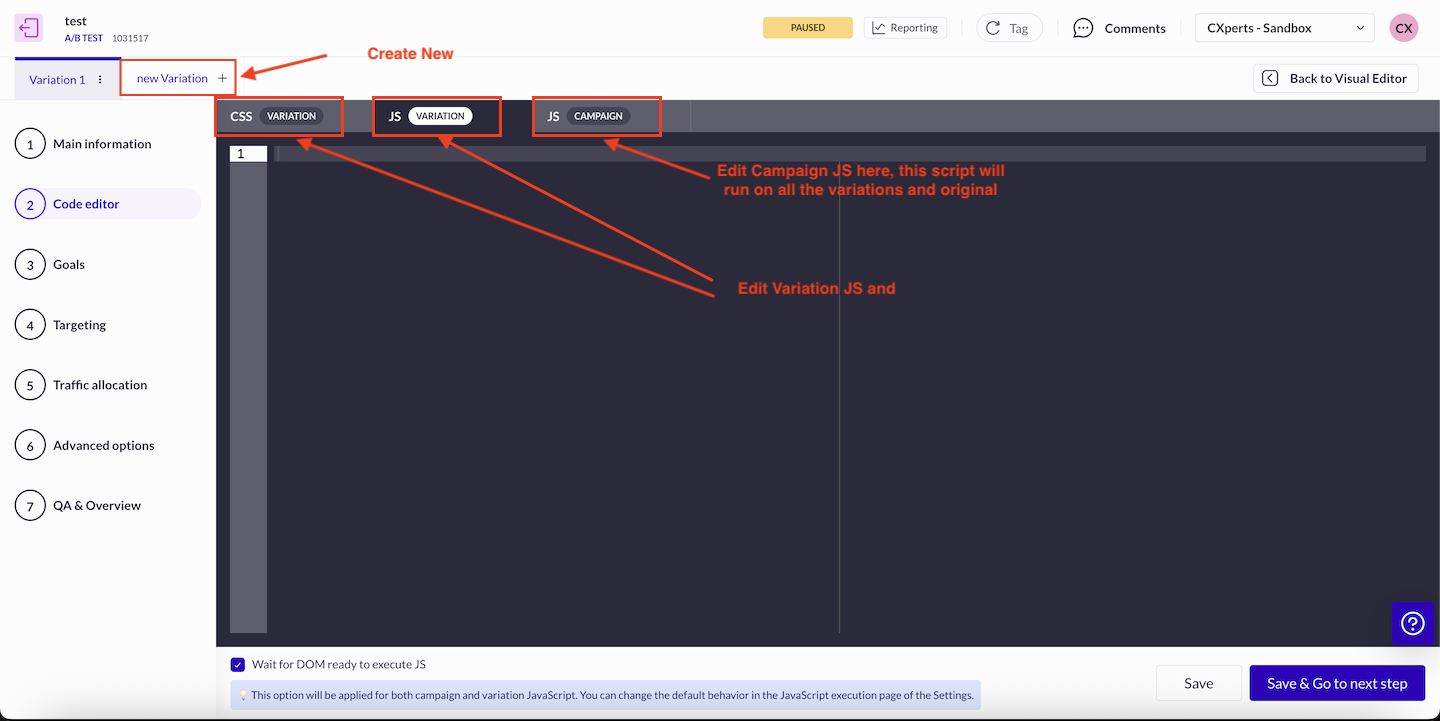
Task: Click the PAUSED status badge
Action: tap(807, 28)
